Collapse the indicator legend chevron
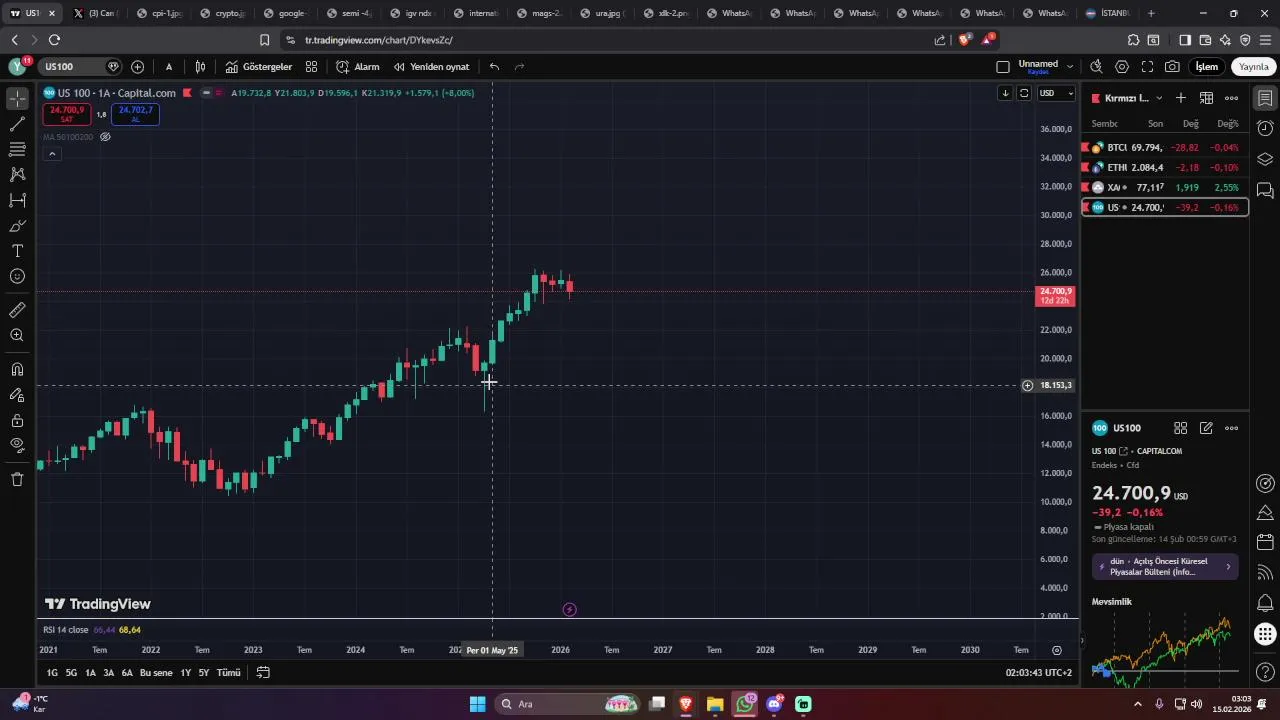Image resolution: width=1280 pixels, height=720 pixels. 52,154
